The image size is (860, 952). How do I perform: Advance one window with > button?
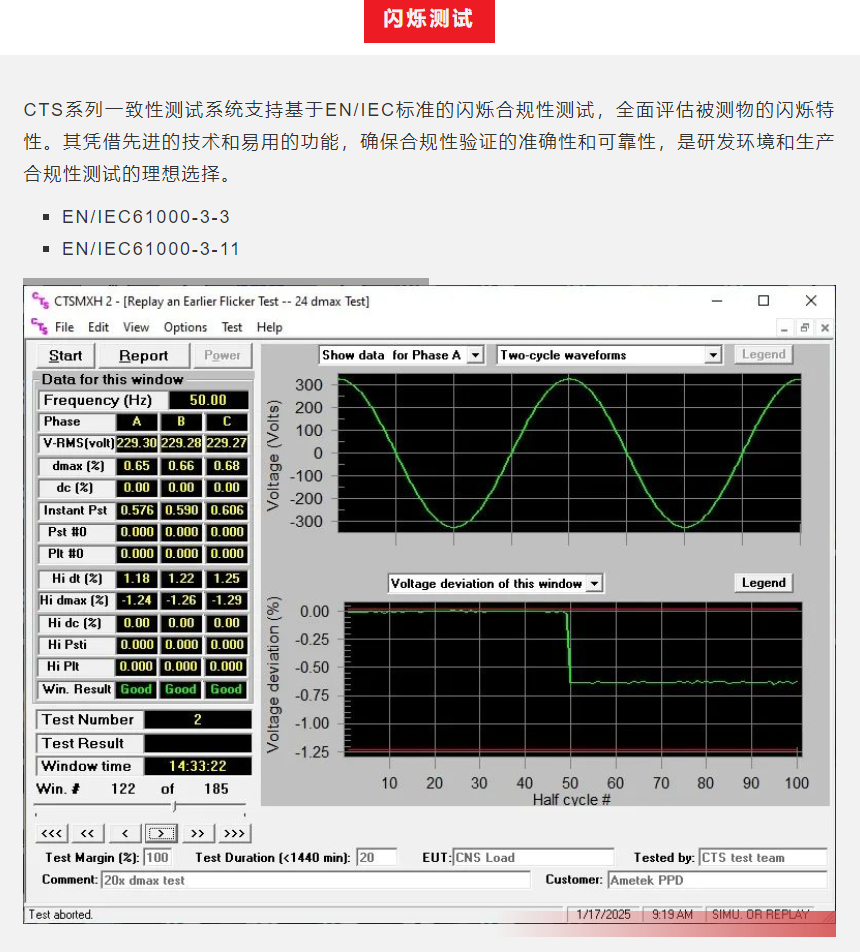pos(161,833)
